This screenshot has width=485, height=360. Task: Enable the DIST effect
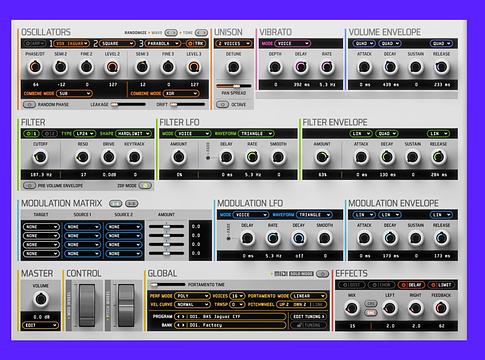(x=352, y=285)
